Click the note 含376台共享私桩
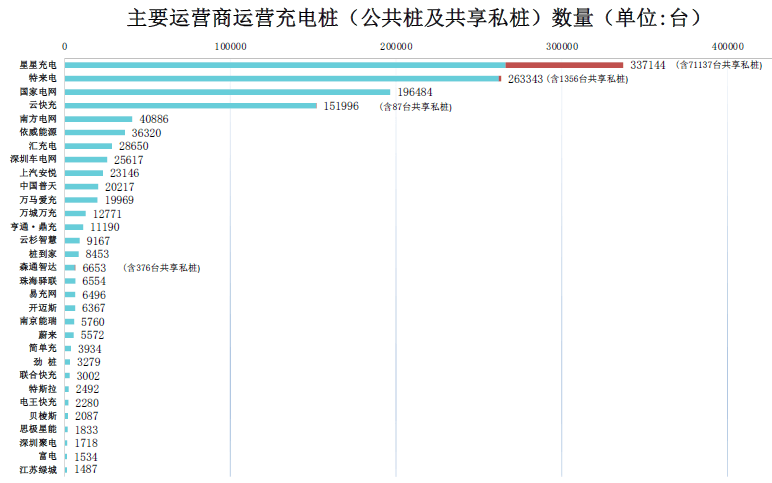Image resolution: width=772 pixels, height=483 pixels. click(162, 268)
